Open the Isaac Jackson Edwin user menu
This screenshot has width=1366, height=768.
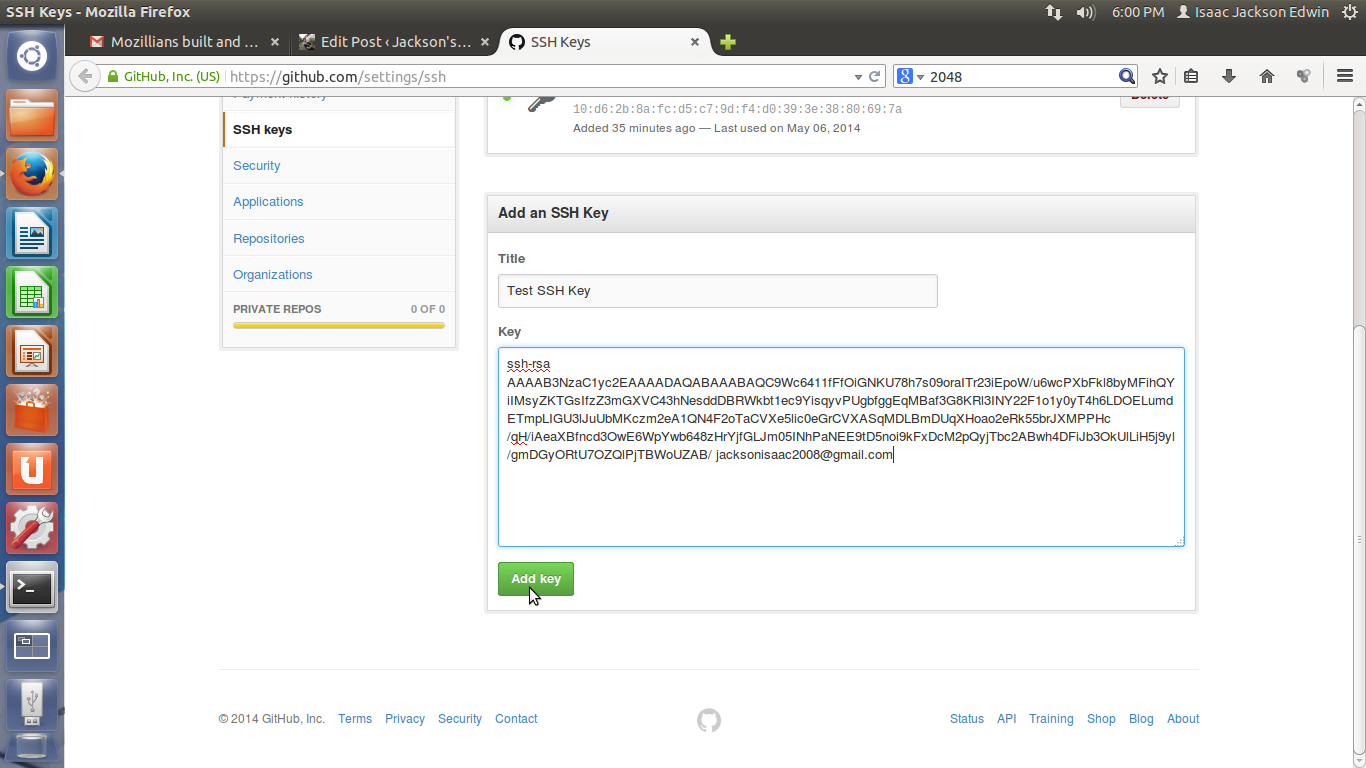[1253, 12]
